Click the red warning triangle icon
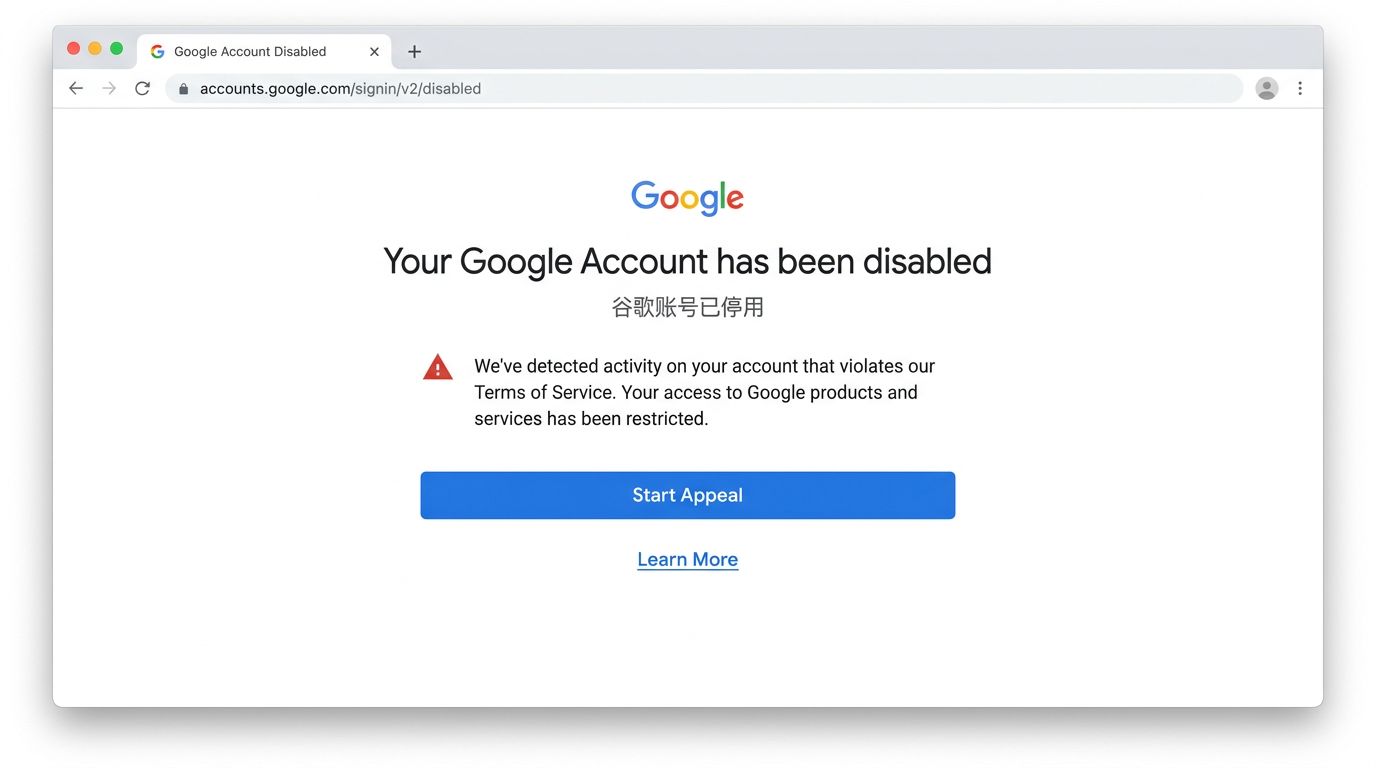 (437, 366)
